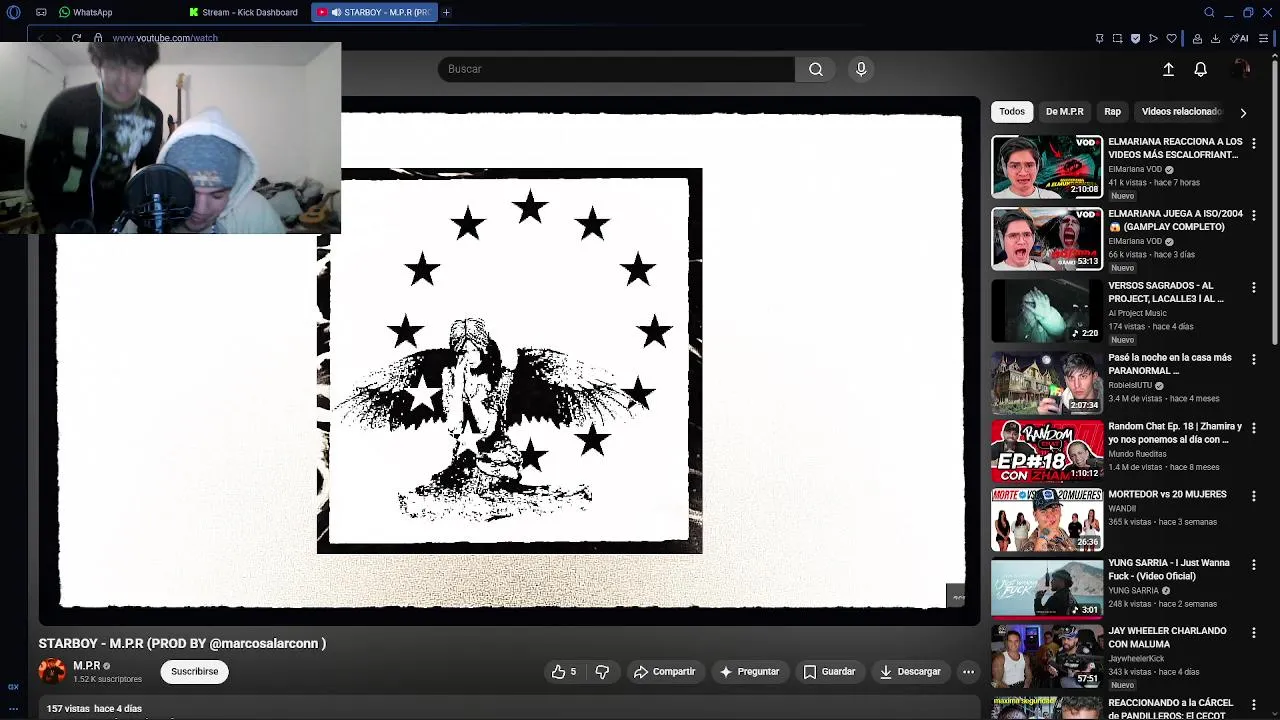This screenshot has height=720, width=1280.
Task: Select the Todos filter chip
Action: pos(1012,112)
